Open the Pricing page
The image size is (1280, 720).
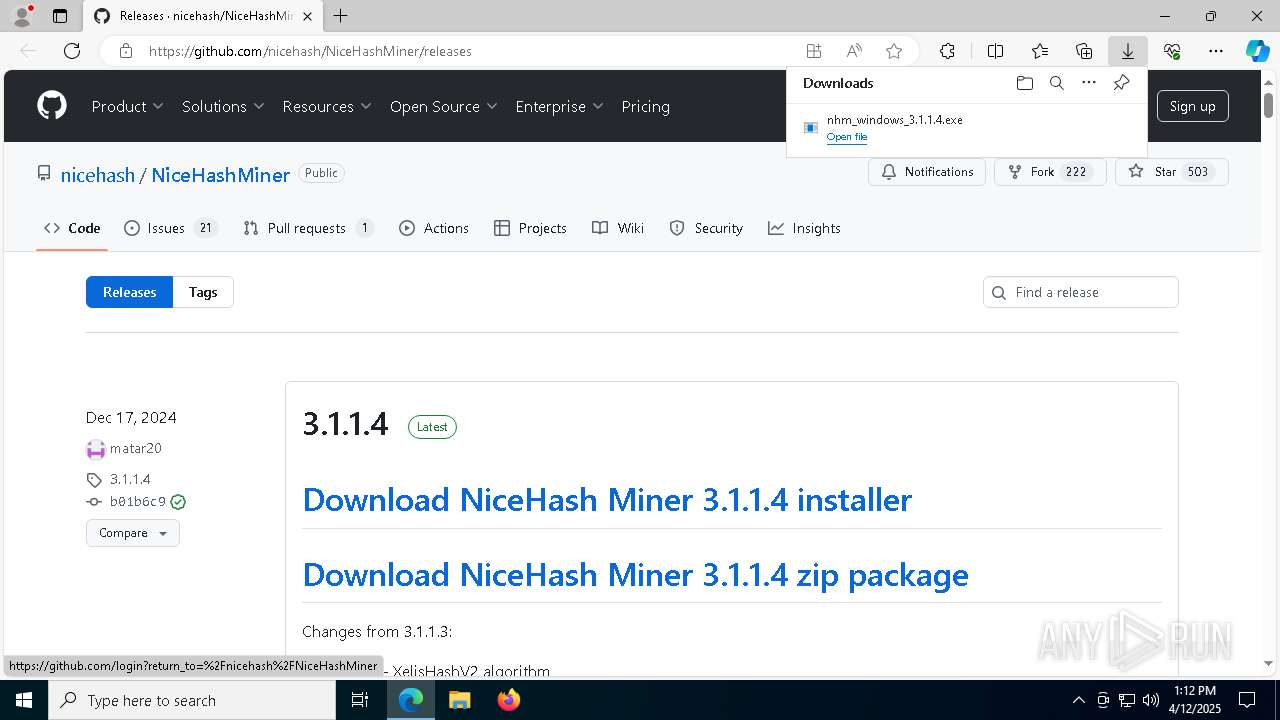(645, 106)
